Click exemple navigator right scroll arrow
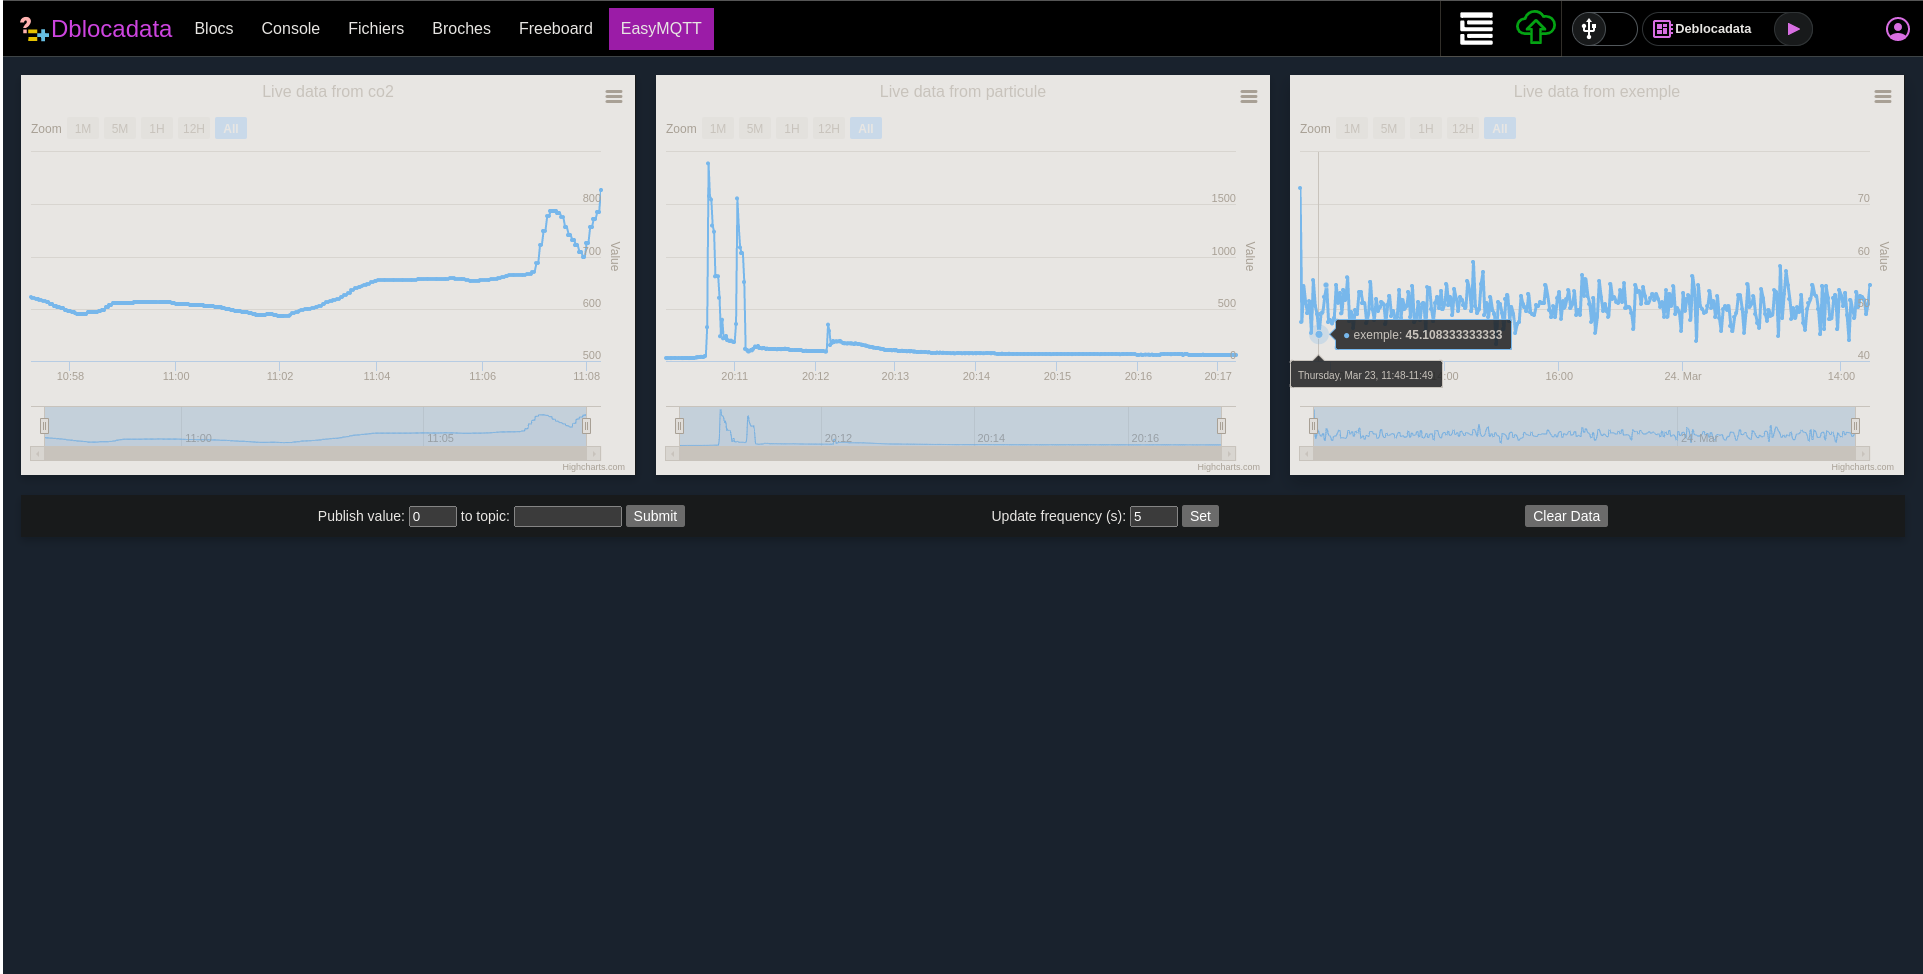The height and width of the screenshot is (974, 1923). (x=1862, y=454)
